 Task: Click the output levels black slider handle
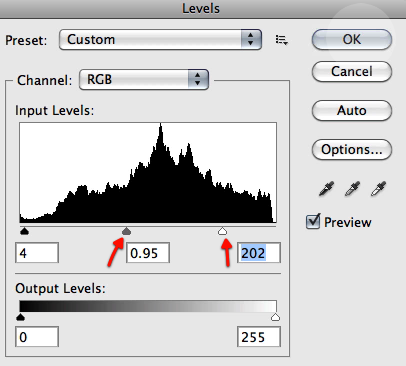[x=21, y=317]
